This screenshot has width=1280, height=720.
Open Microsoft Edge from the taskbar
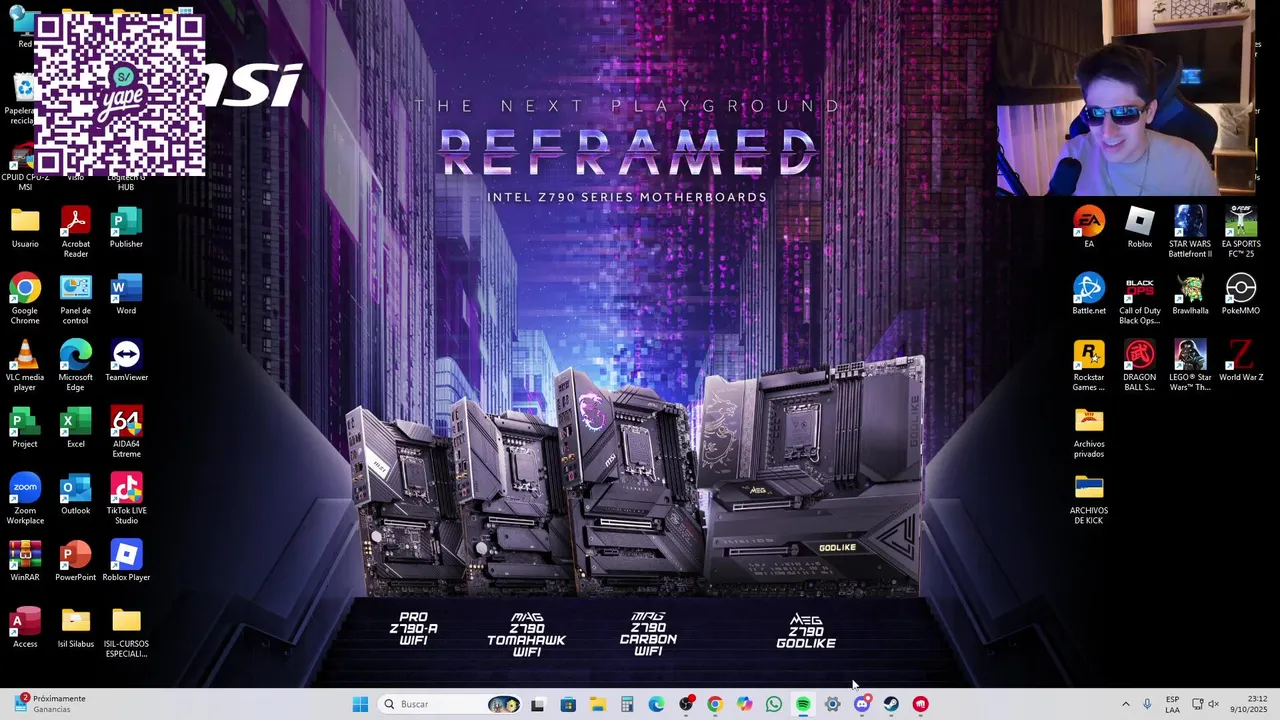(656, 704)
